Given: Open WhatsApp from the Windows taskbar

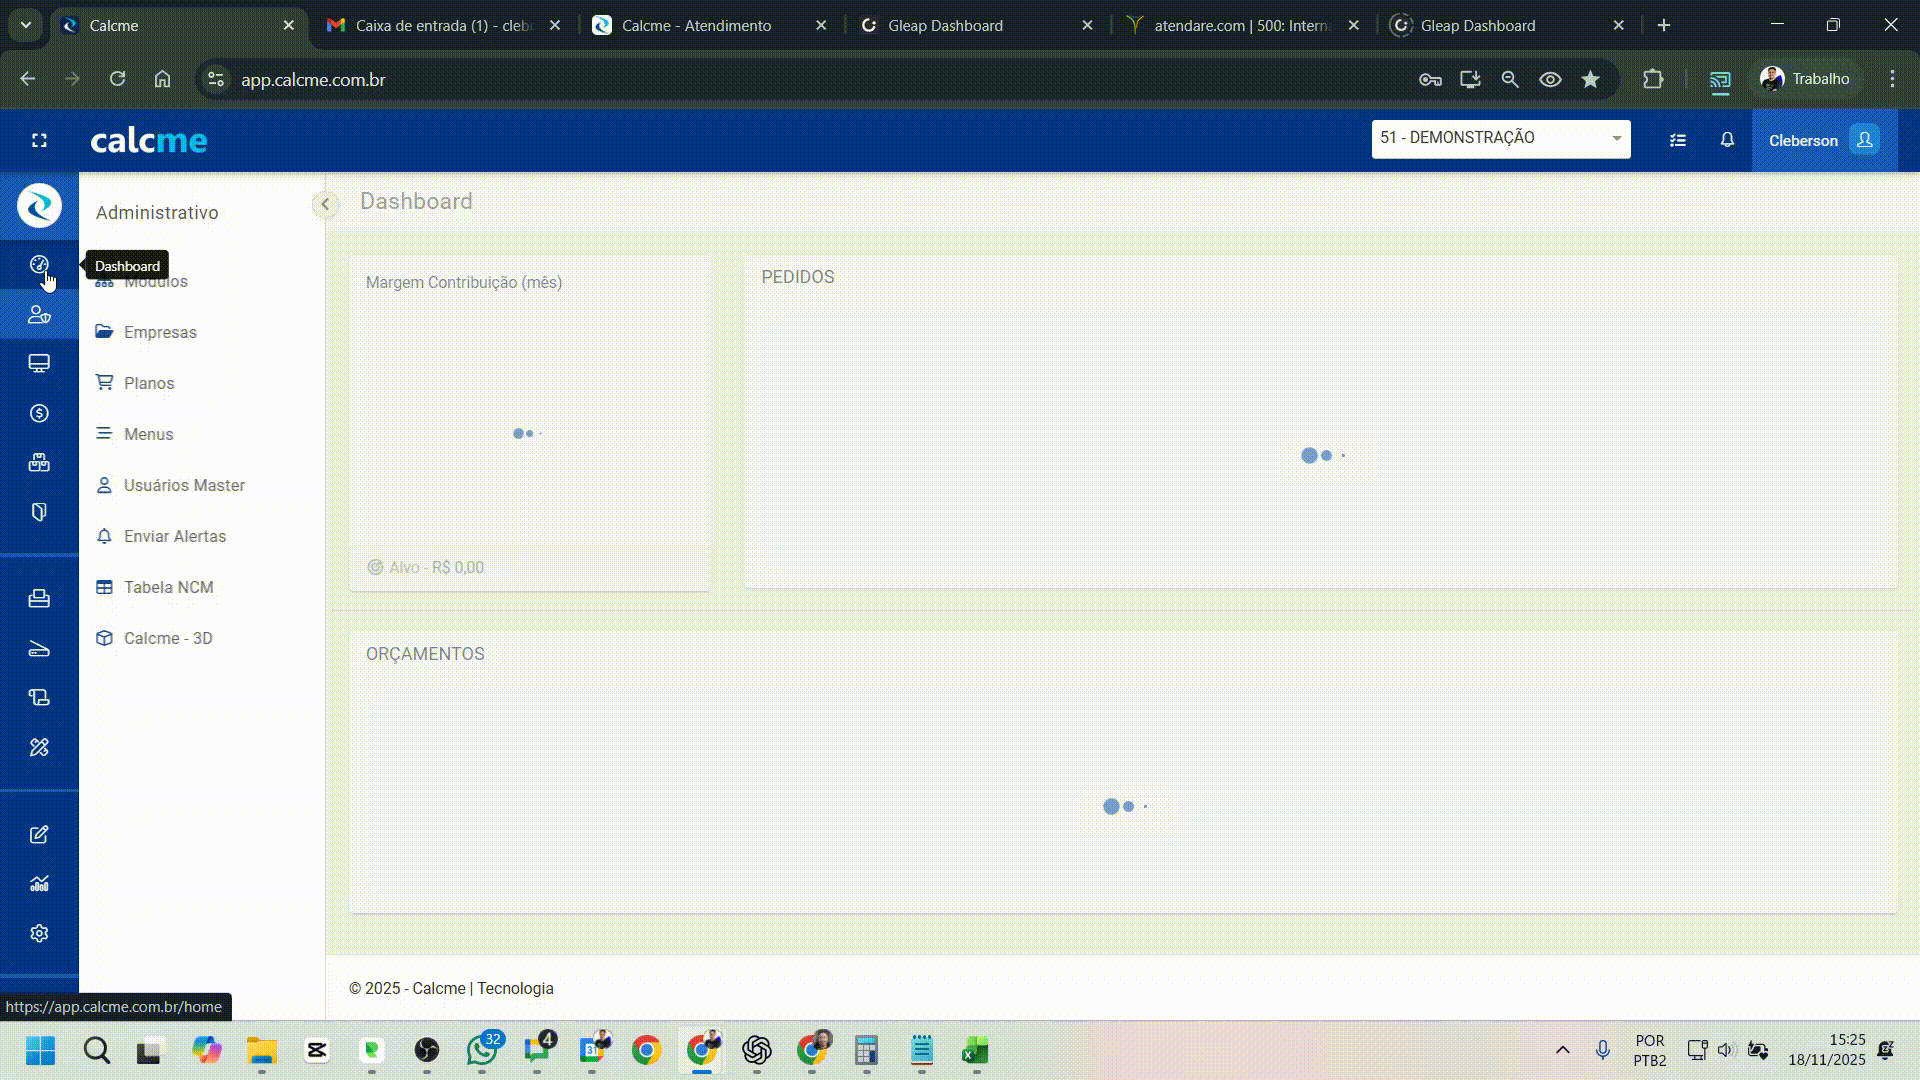Looking at the screenshot, I should point(482,1050).
